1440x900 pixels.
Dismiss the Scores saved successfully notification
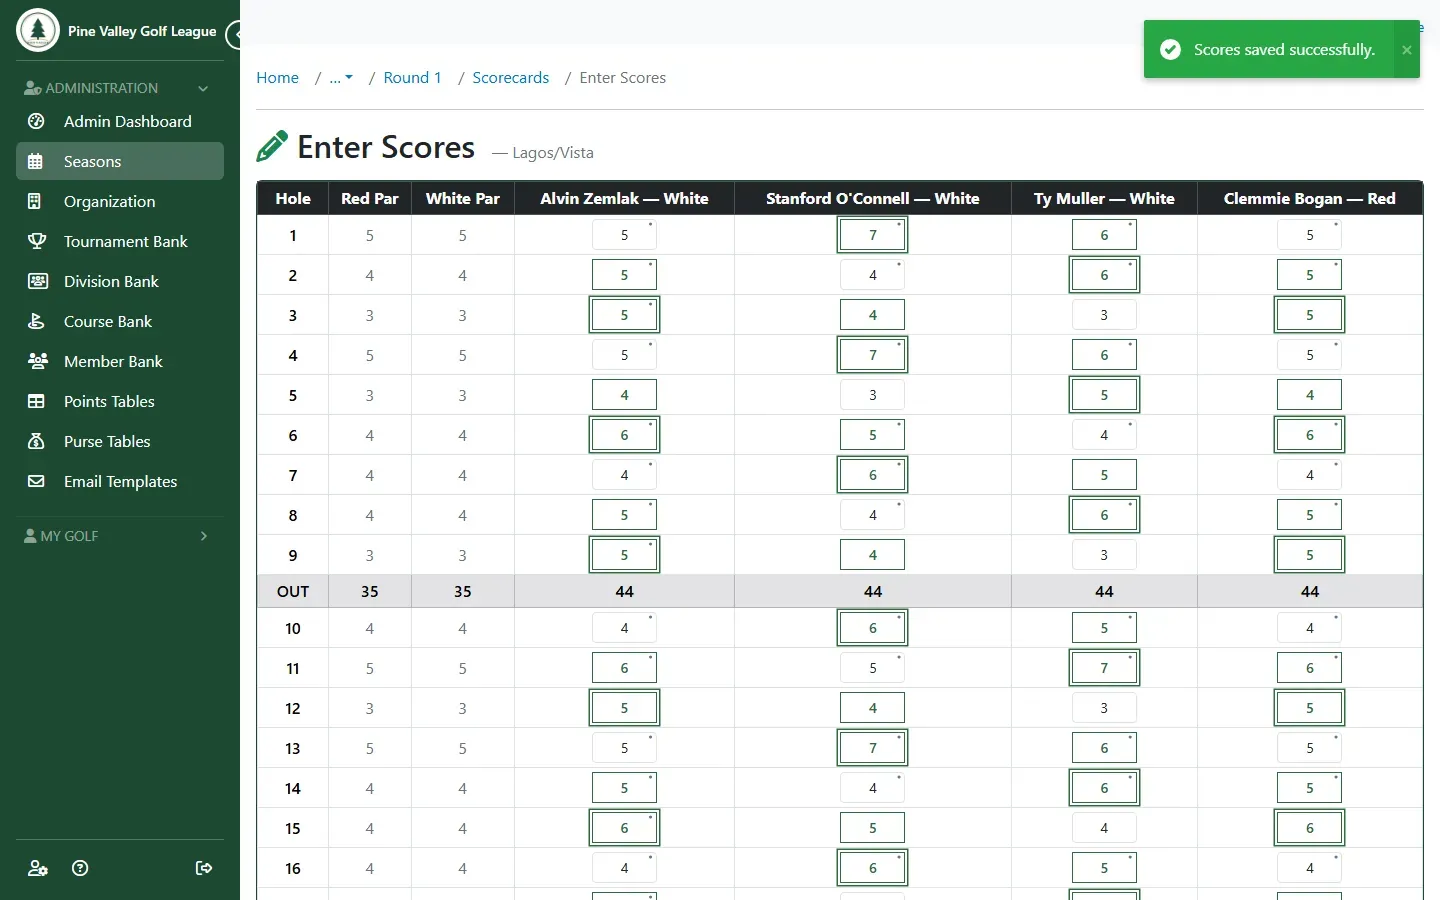click(x=1406, y=50)
